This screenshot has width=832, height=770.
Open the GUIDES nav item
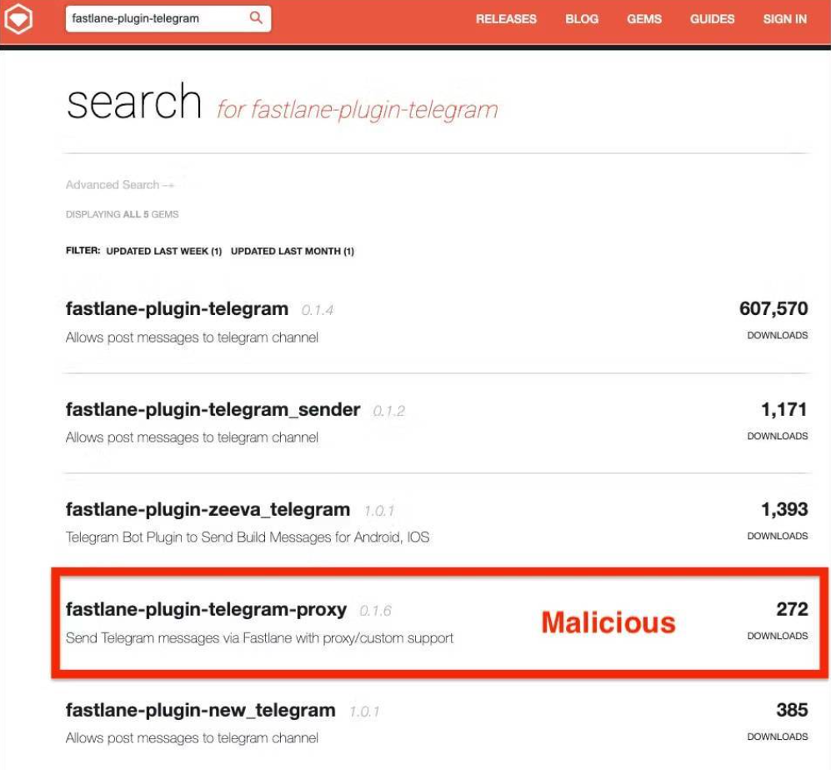click(712, 19)
